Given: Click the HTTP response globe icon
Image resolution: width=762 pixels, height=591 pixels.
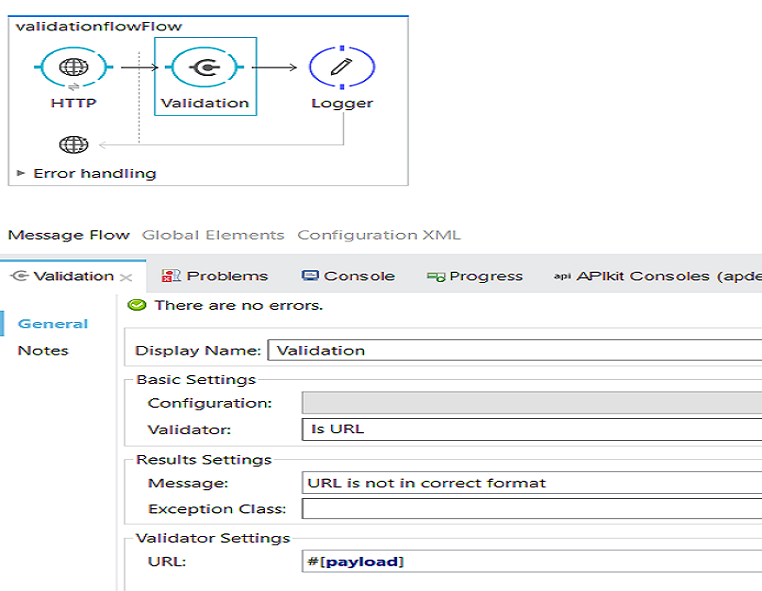Looking at the screenshot, I should click(x=73, y=145).
